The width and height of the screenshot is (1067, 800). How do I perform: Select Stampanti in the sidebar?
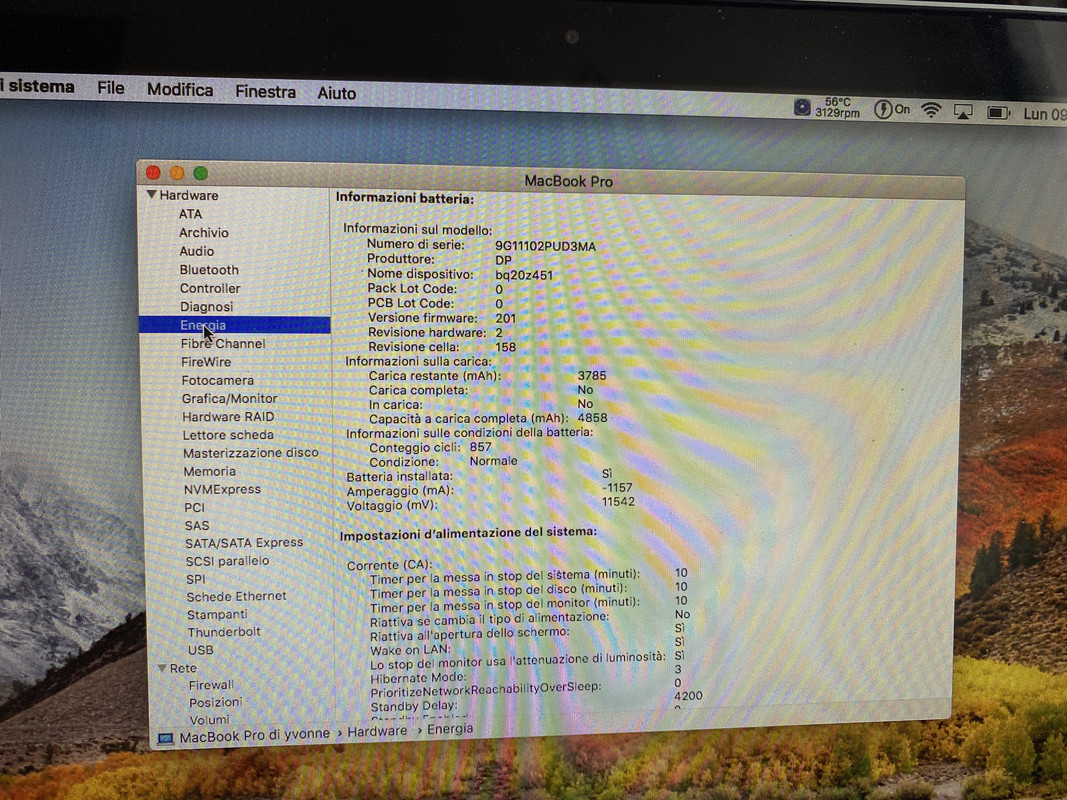coord(217,614)
